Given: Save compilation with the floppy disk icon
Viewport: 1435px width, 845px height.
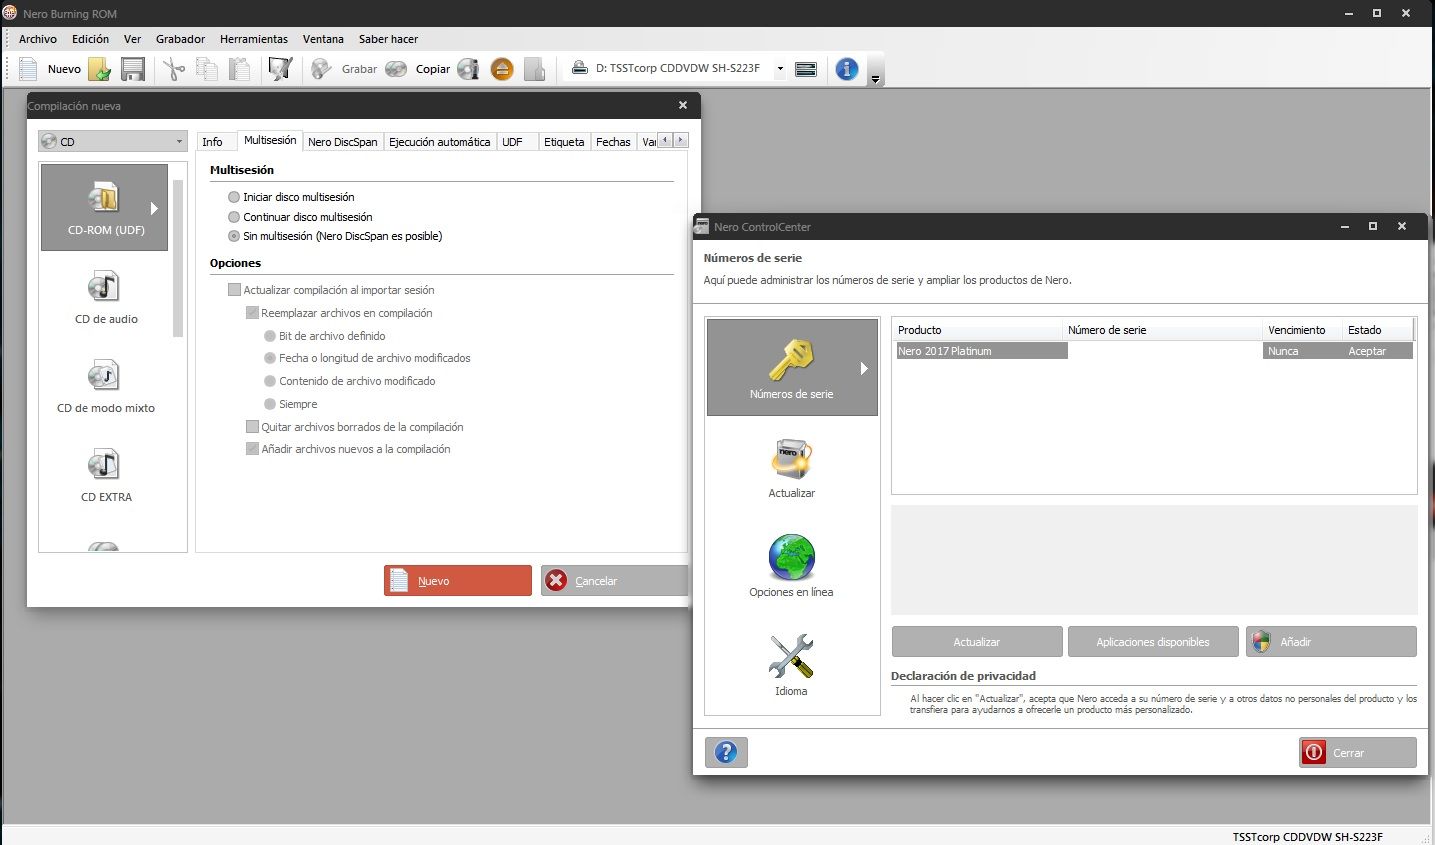Looking at the screenshot, I should pos(133,69).
